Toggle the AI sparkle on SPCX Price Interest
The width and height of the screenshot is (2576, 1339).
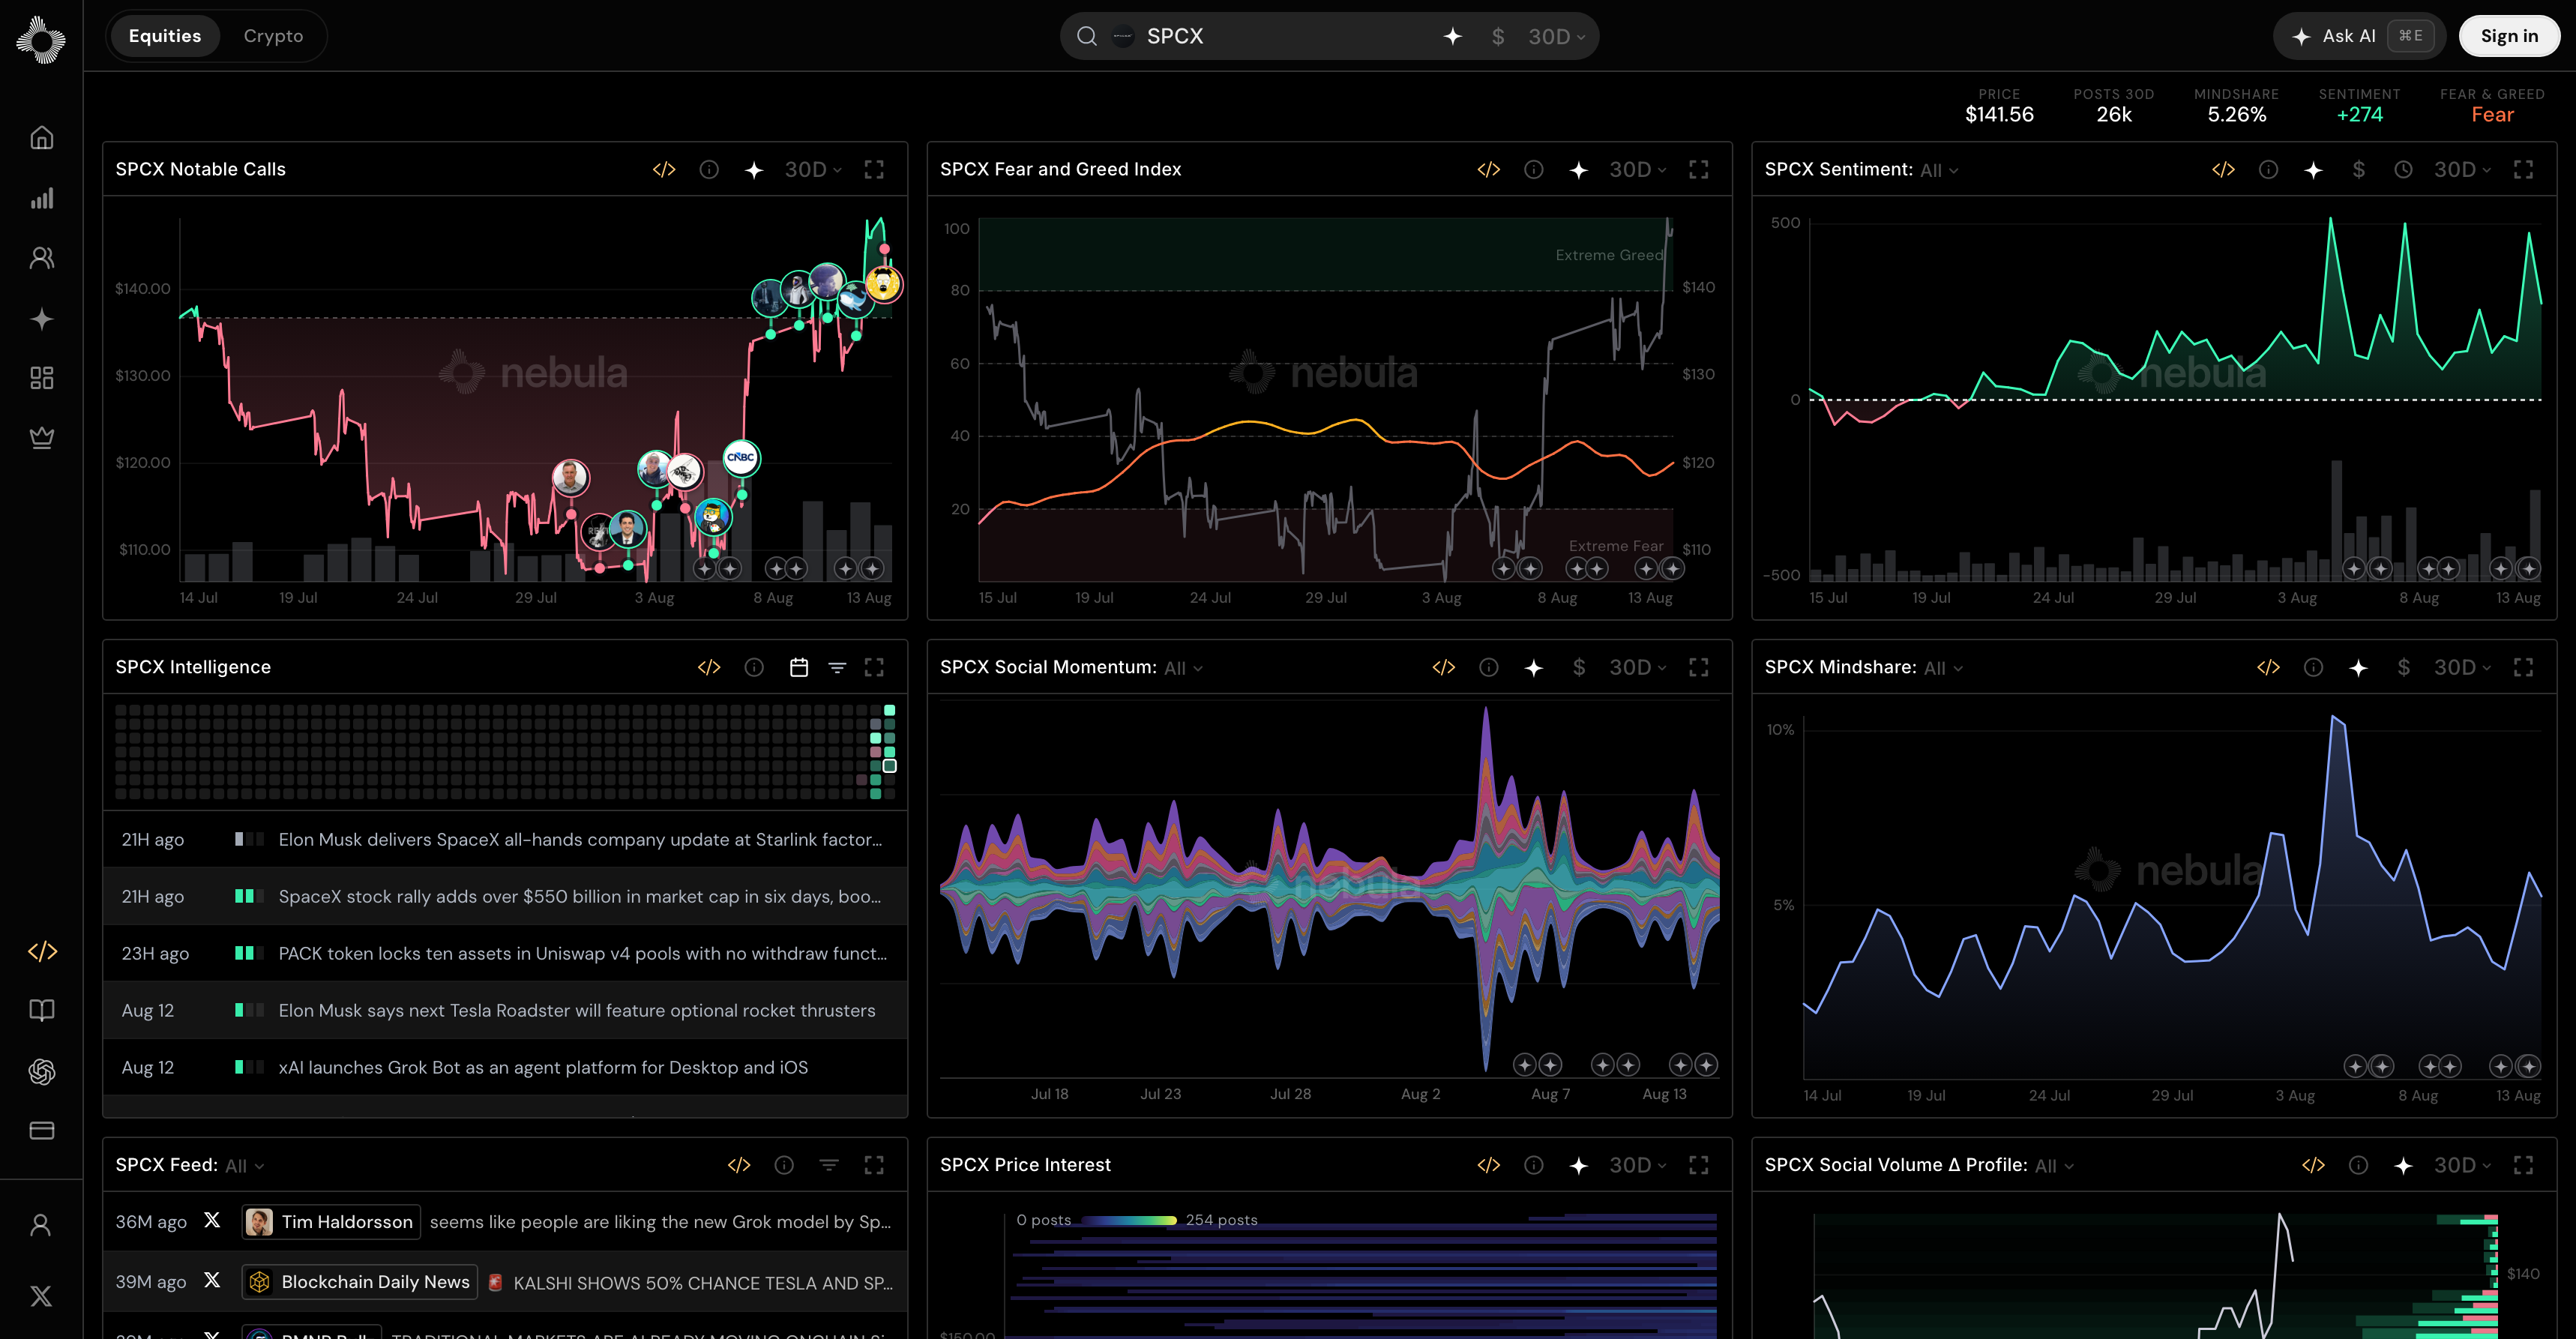click(x=1579, y=1165)
